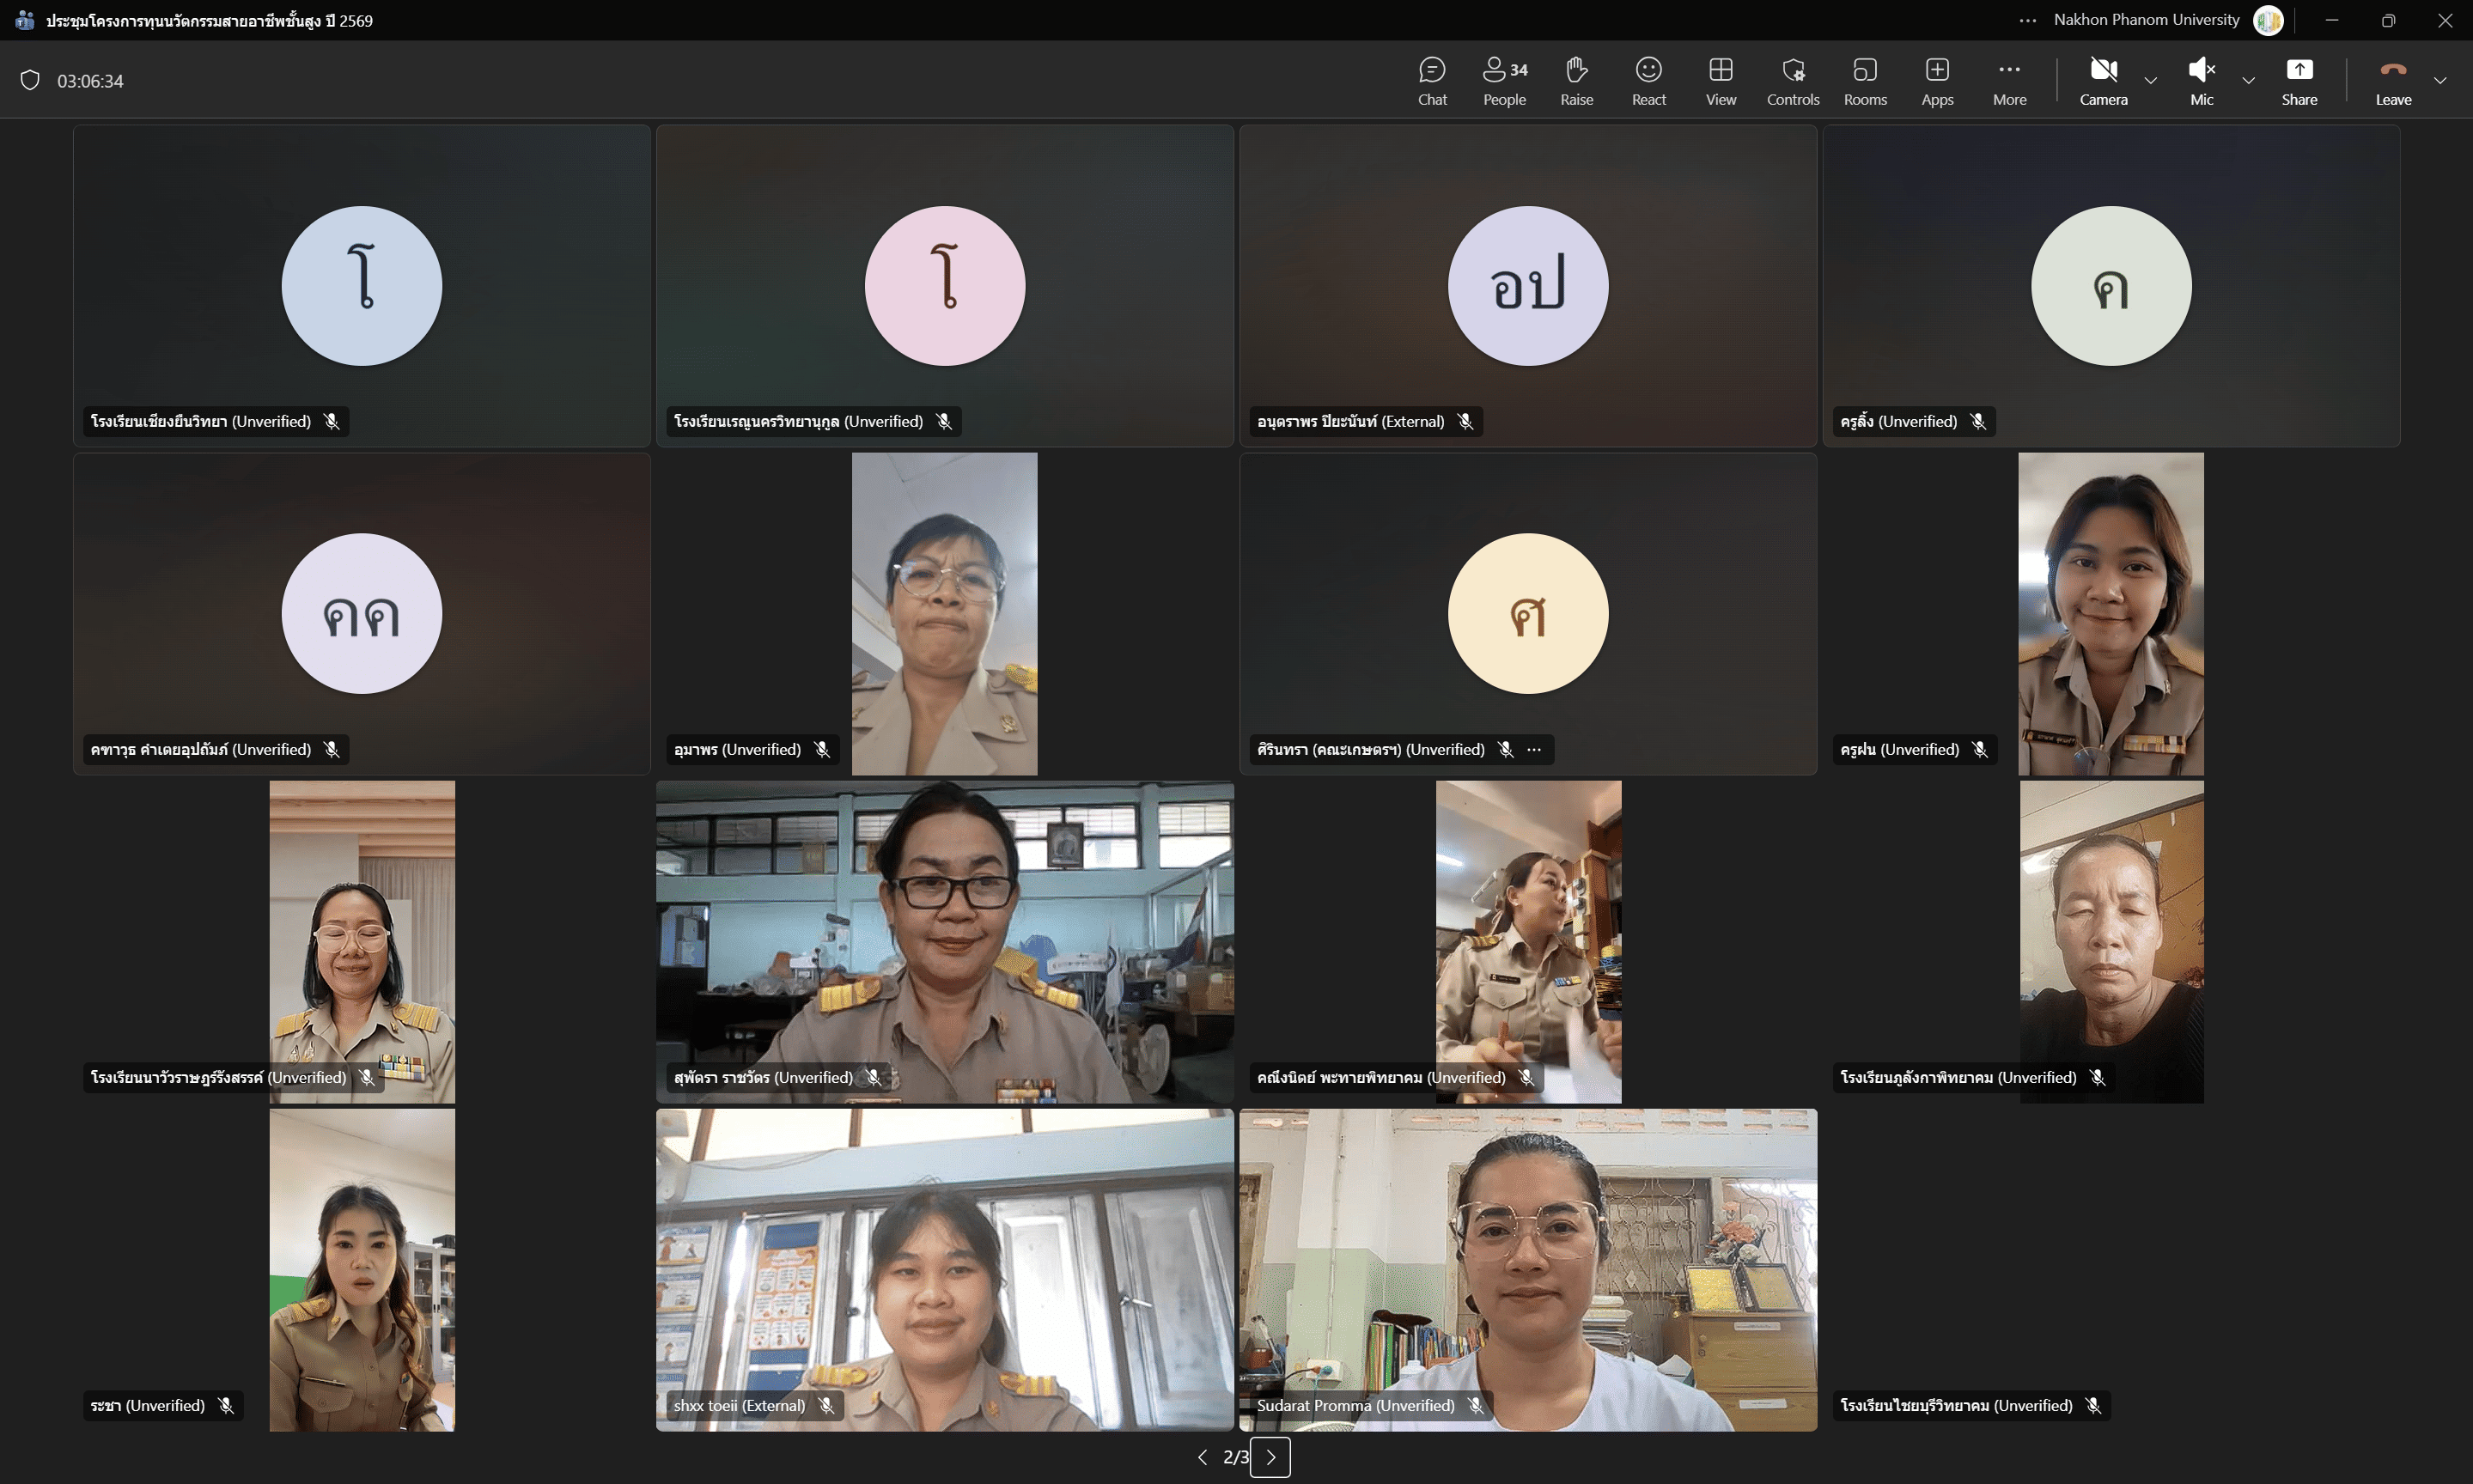
Task: Leave the meeting
Action: [2393, 80]
